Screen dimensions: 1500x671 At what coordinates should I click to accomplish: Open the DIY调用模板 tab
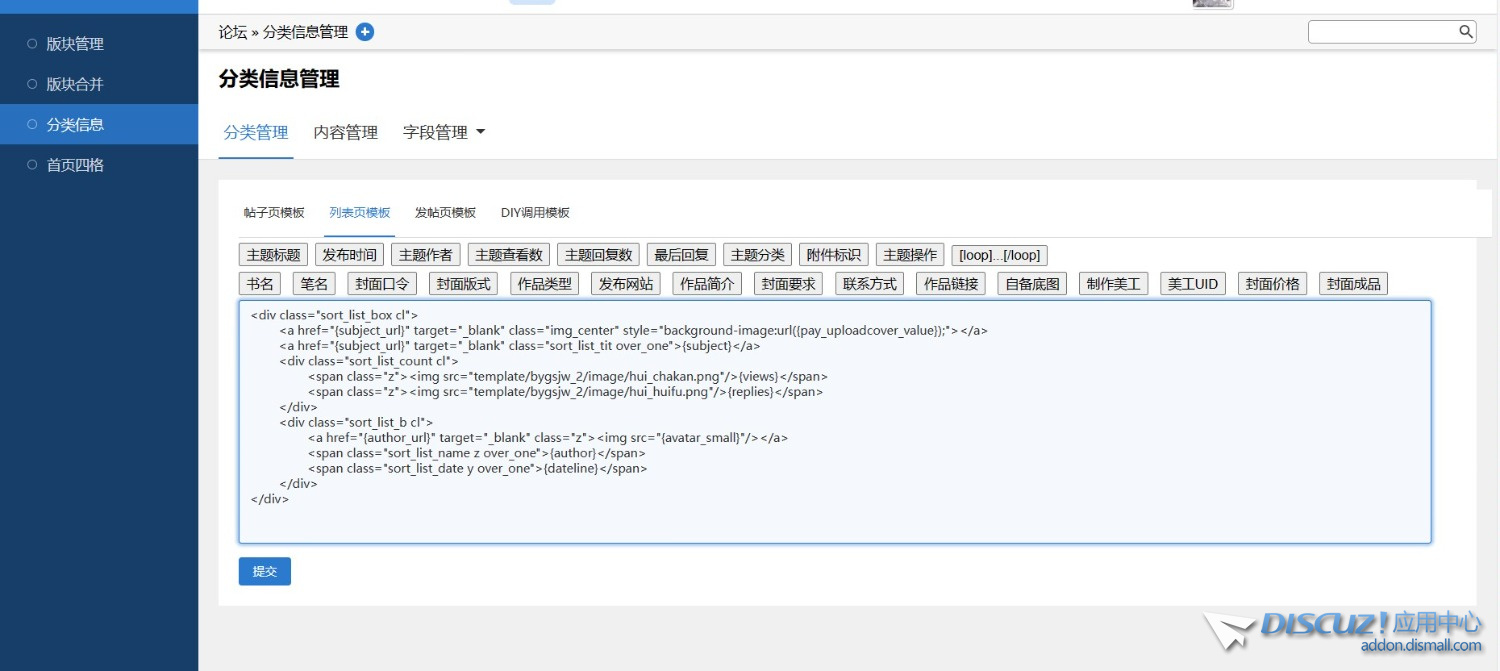click(x=535, y=213)
